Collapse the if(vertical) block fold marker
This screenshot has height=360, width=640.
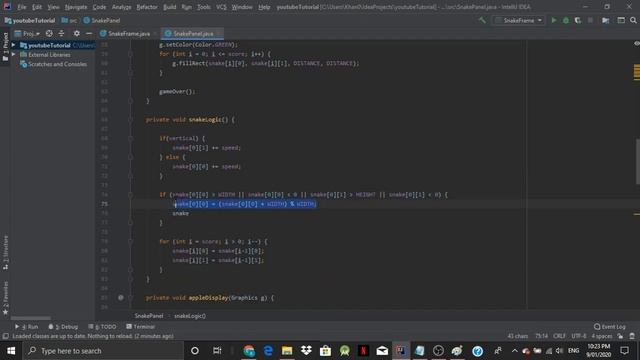131,138
